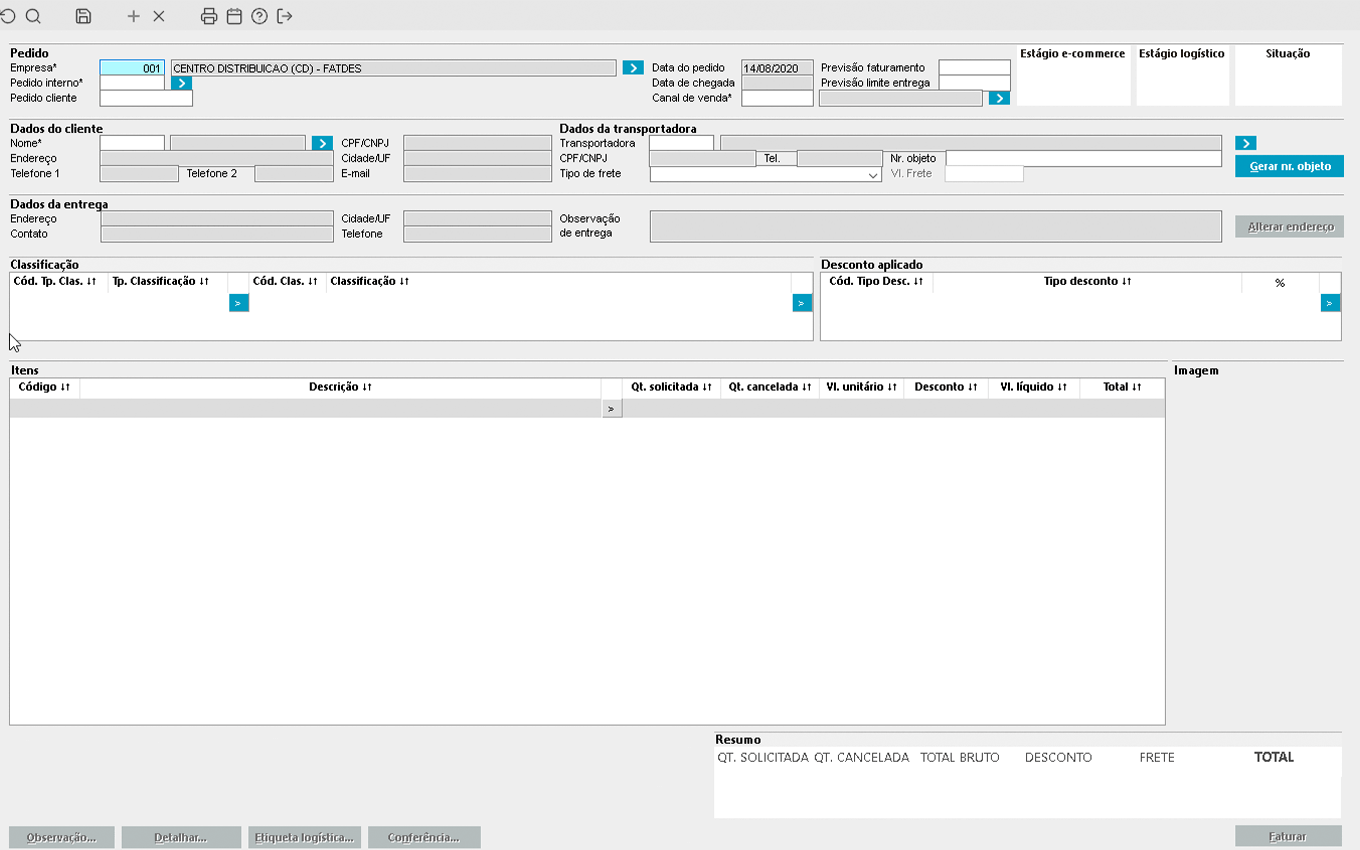The width and height of the screenshot is (1360, 850).
Task: Open Transportadora lookup arrow button
Action: point(1245,143)
